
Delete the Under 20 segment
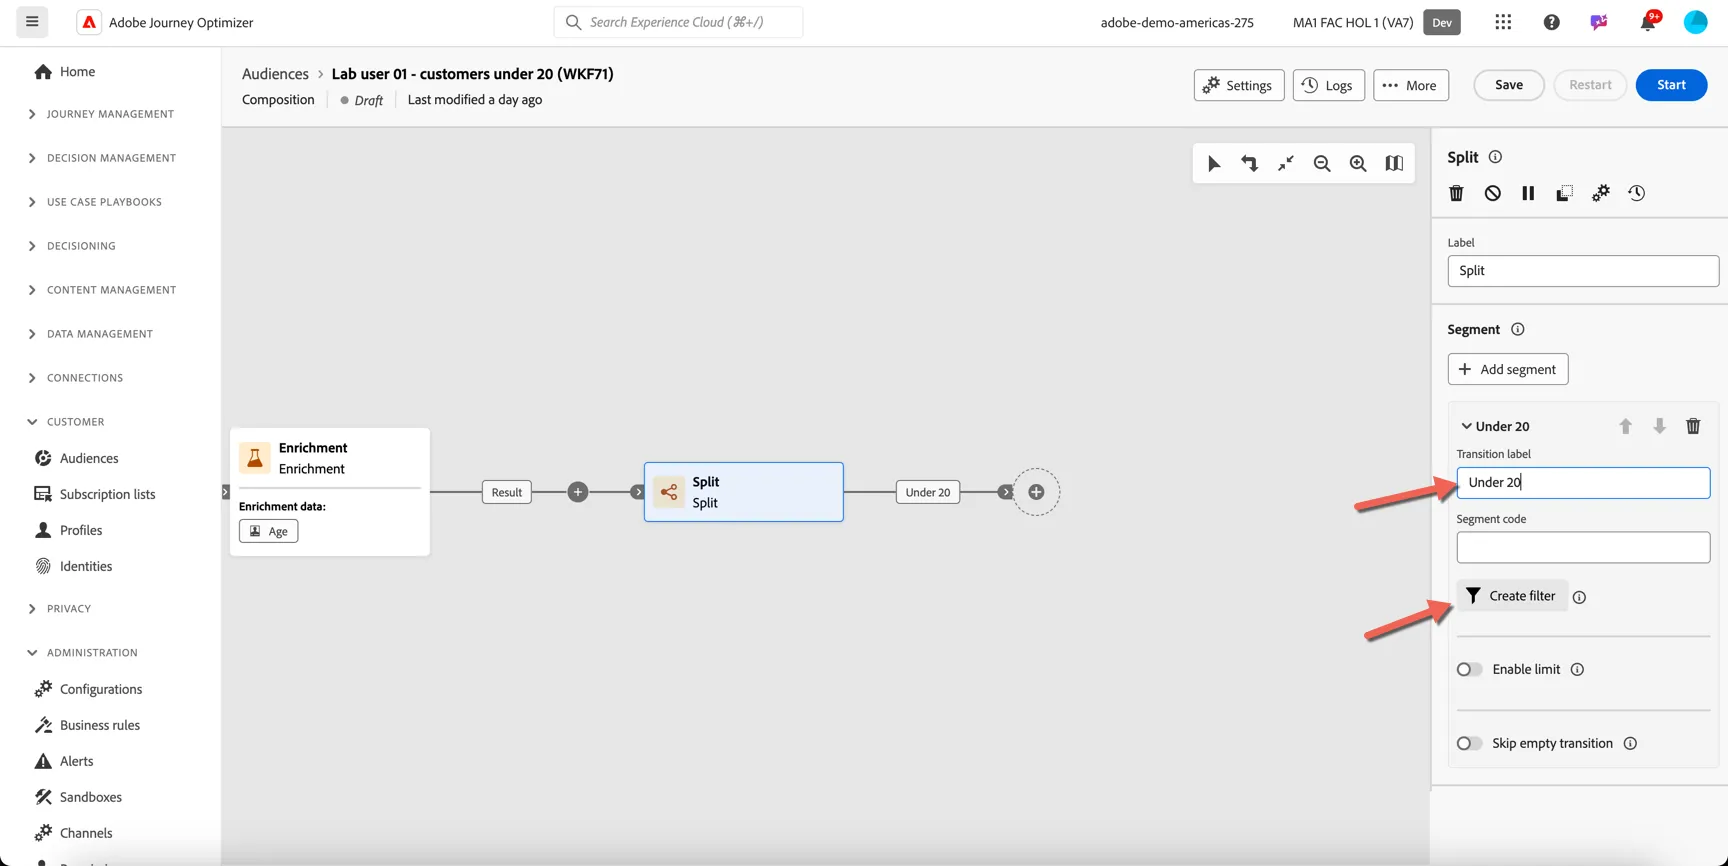pyautogui.click(x=1693, y=426)
